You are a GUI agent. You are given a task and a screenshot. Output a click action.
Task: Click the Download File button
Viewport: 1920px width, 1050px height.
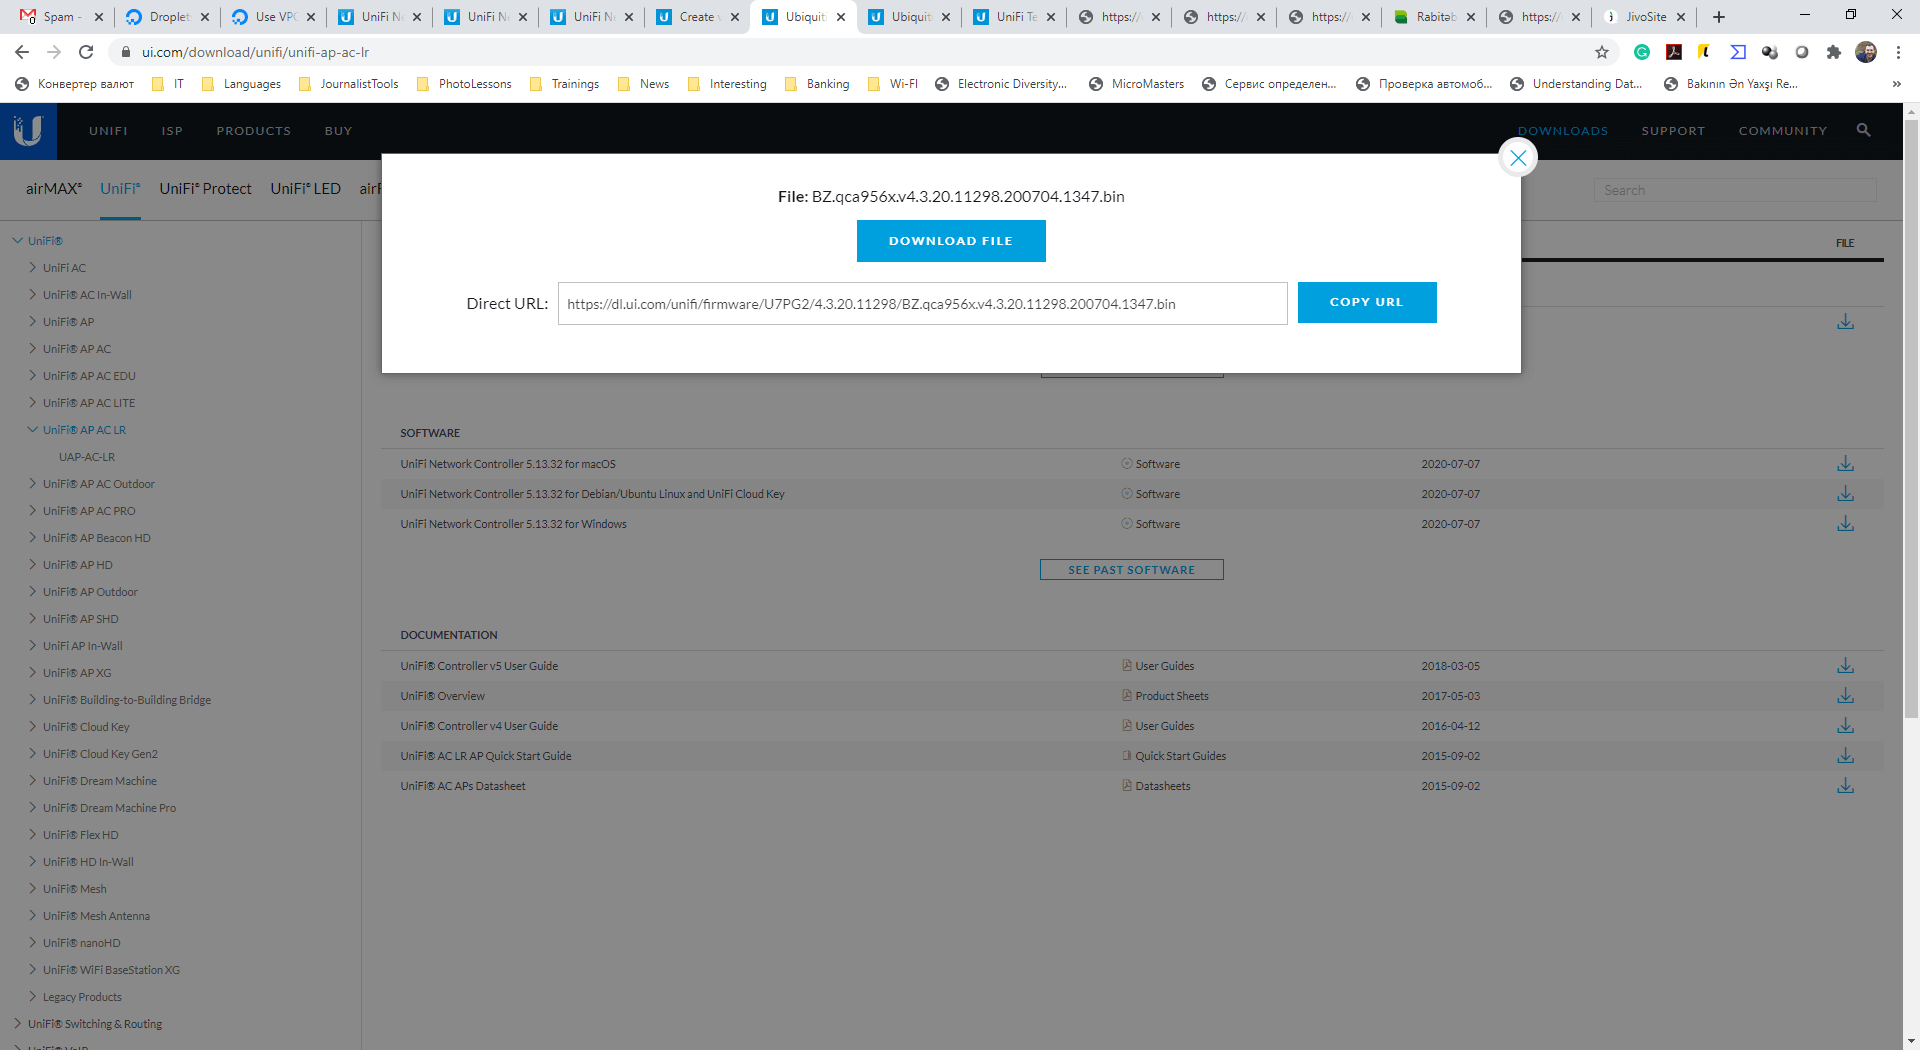tap(951, 241)
